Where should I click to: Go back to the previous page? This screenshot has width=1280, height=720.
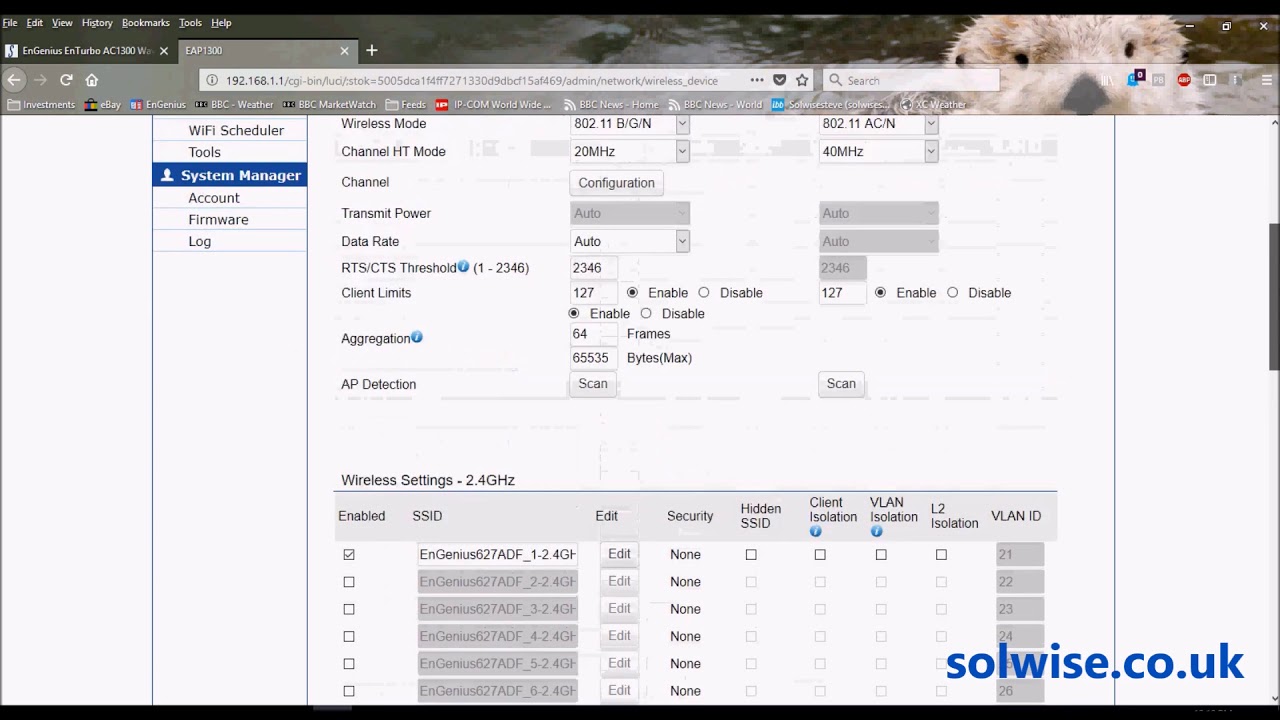click(14, 80)
